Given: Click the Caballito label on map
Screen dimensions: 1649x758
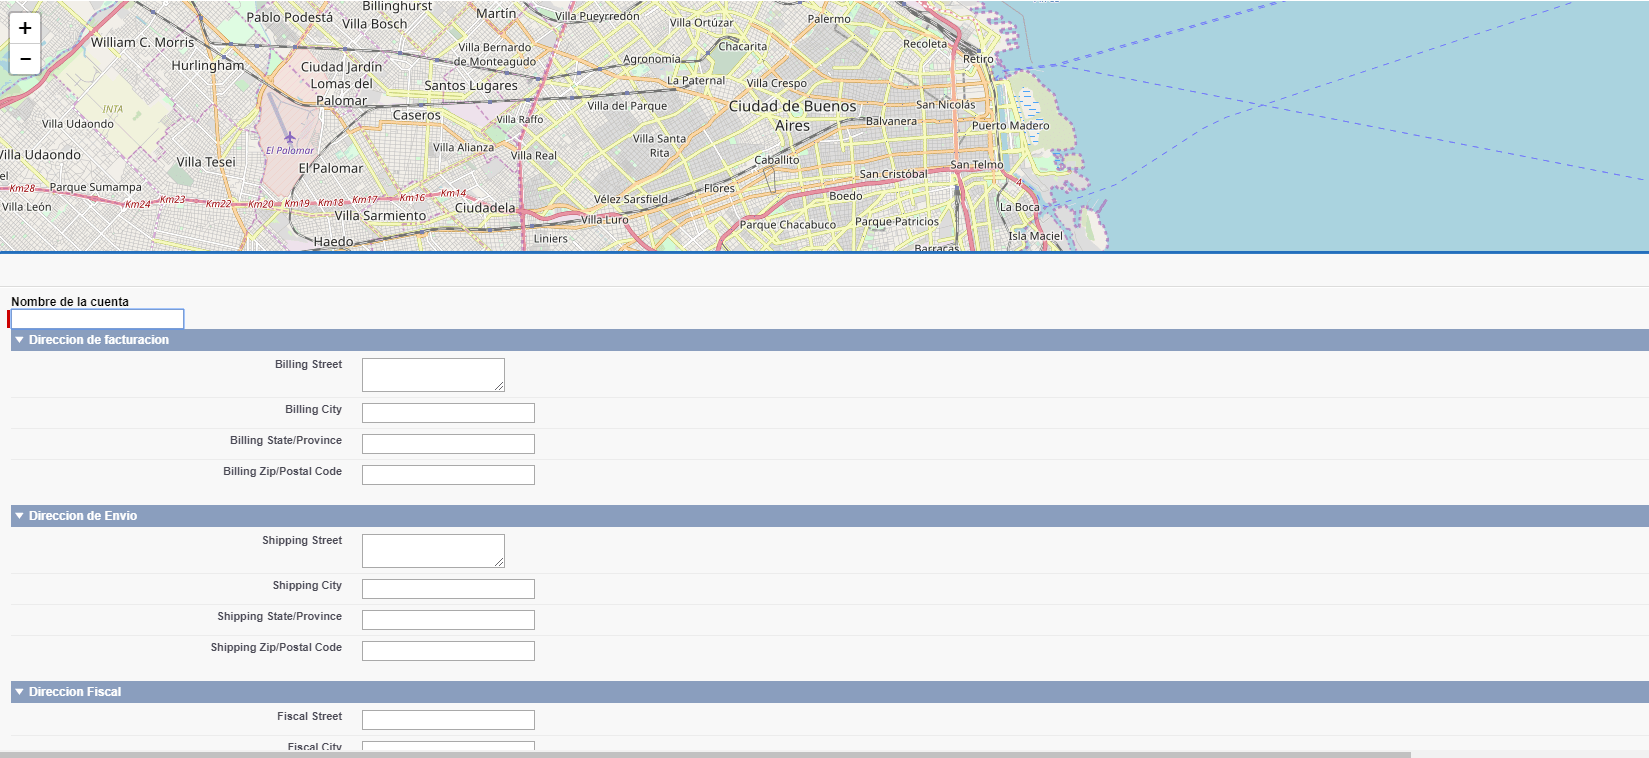Looking at the screenshot, I should pyautogui.click(x=777, y=160).
